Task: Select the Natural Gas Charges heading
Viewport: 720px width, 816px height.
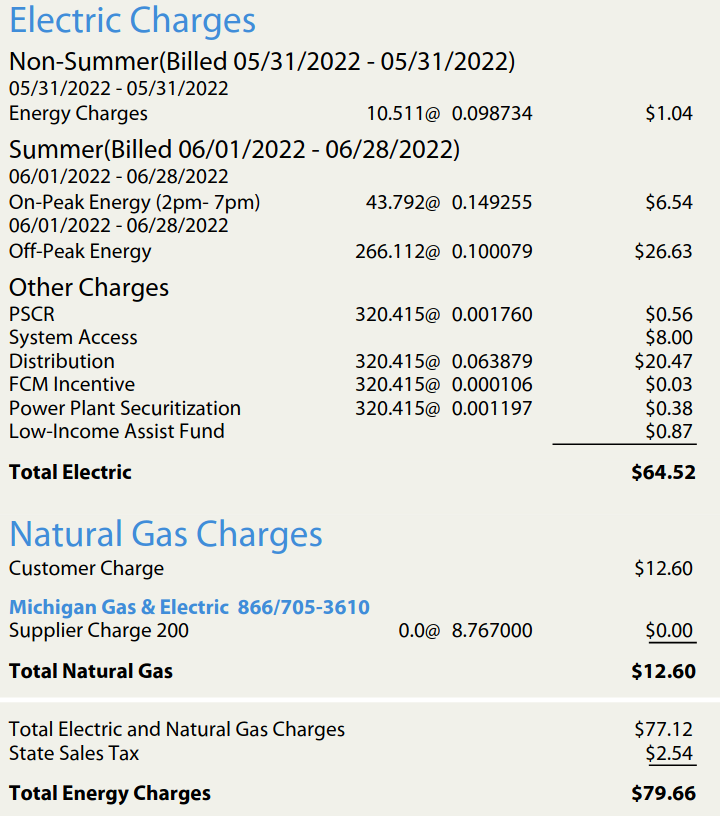Action: click(166, 535)
